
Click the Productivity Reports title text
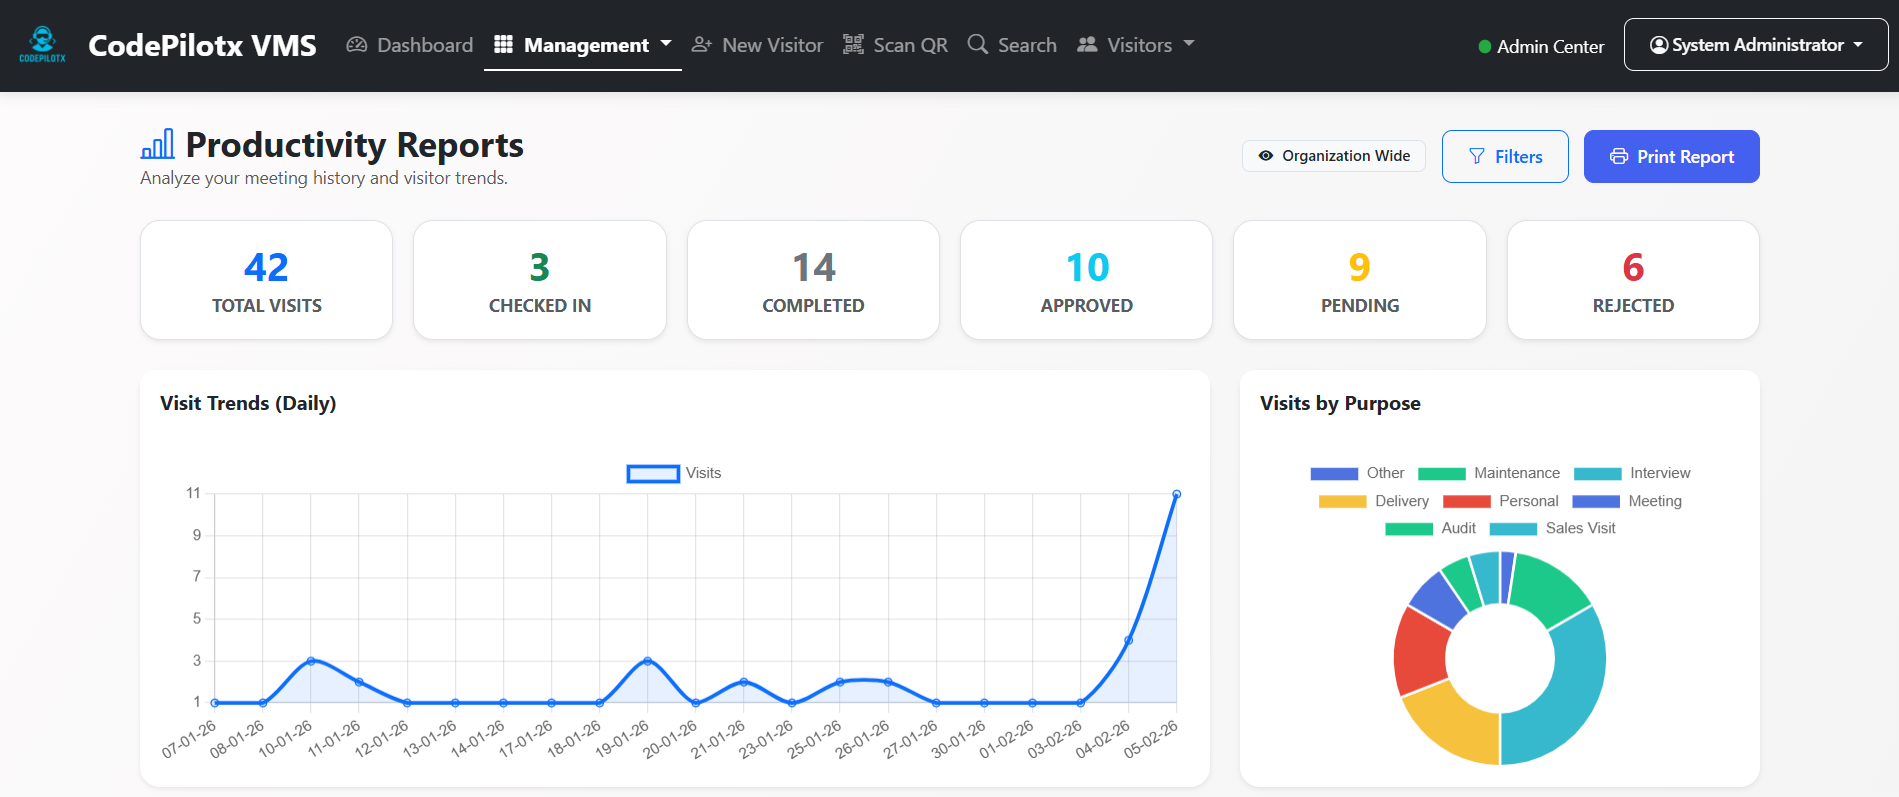(x=355, y=145)
